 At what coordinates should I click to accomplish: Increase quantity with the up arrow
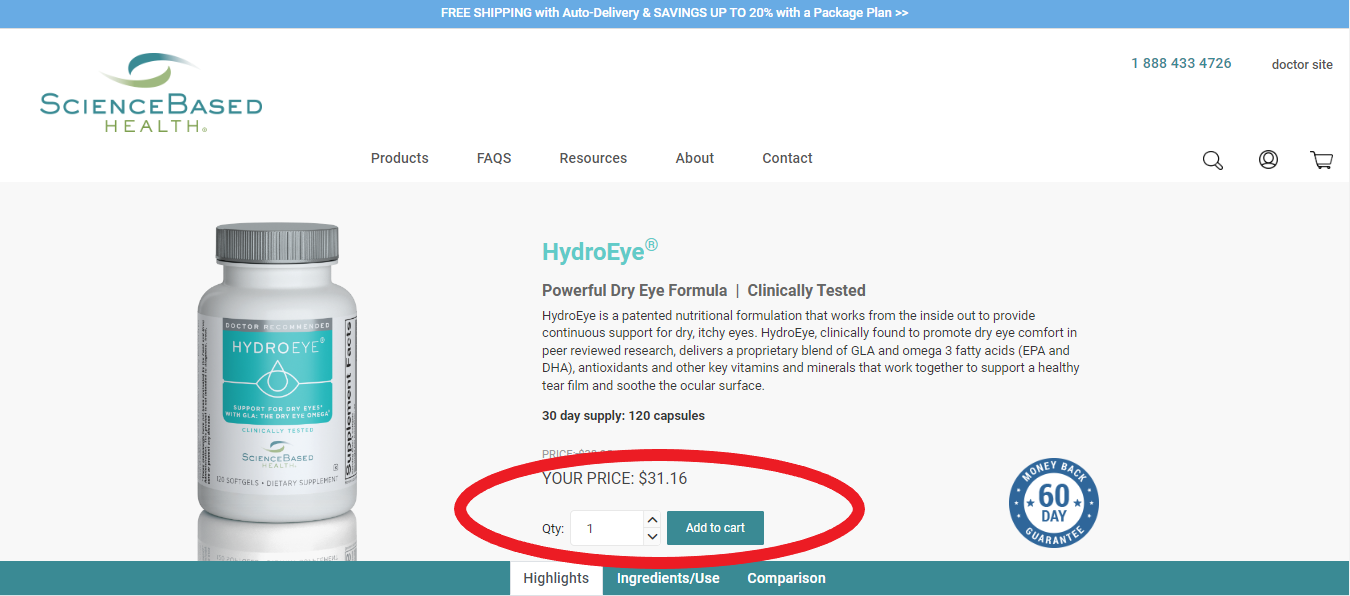point(652,520)
